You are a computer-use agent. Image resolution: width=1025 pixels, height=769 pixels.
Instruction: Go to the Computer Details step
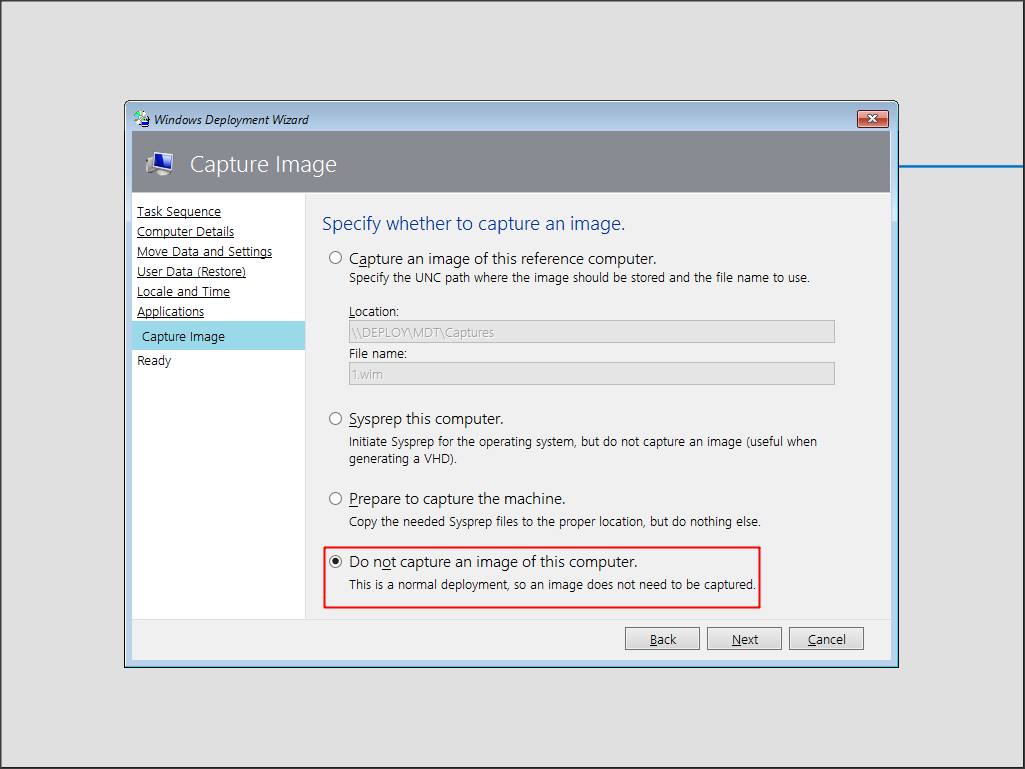185,232
